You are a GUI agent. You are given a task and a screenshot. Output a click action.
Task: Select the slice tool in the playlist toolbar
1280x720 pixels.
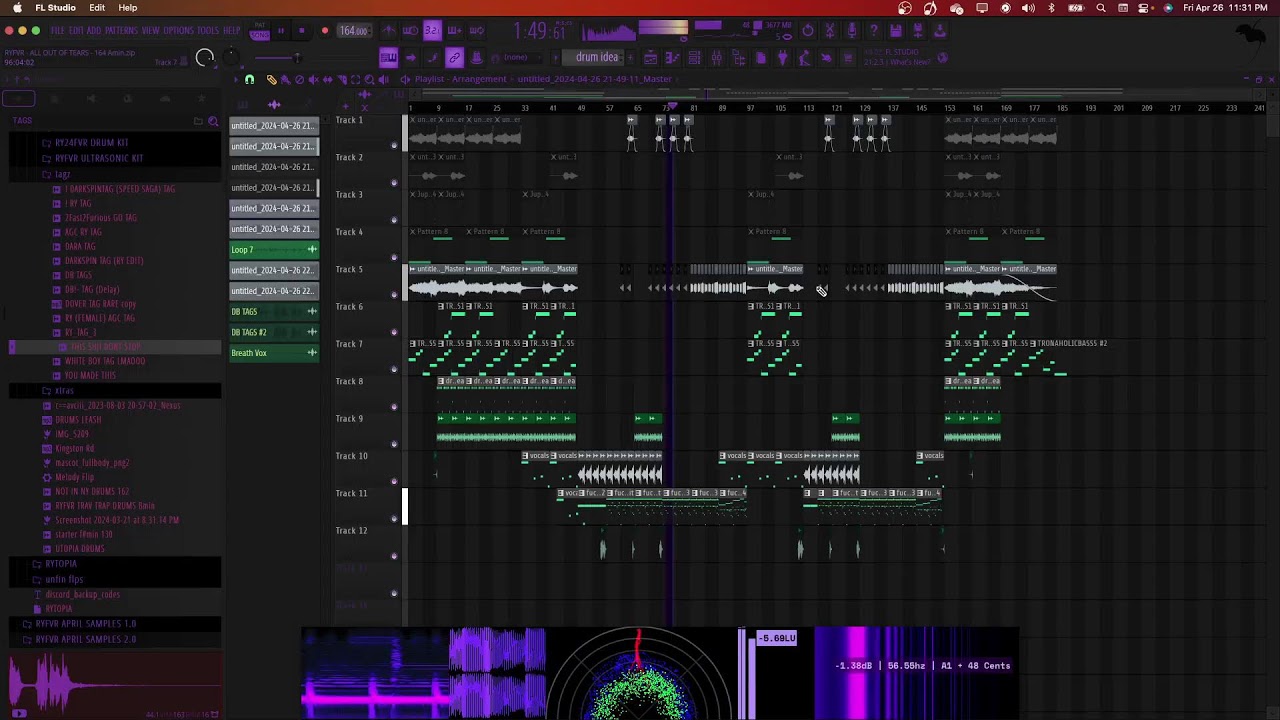[341, 79]
